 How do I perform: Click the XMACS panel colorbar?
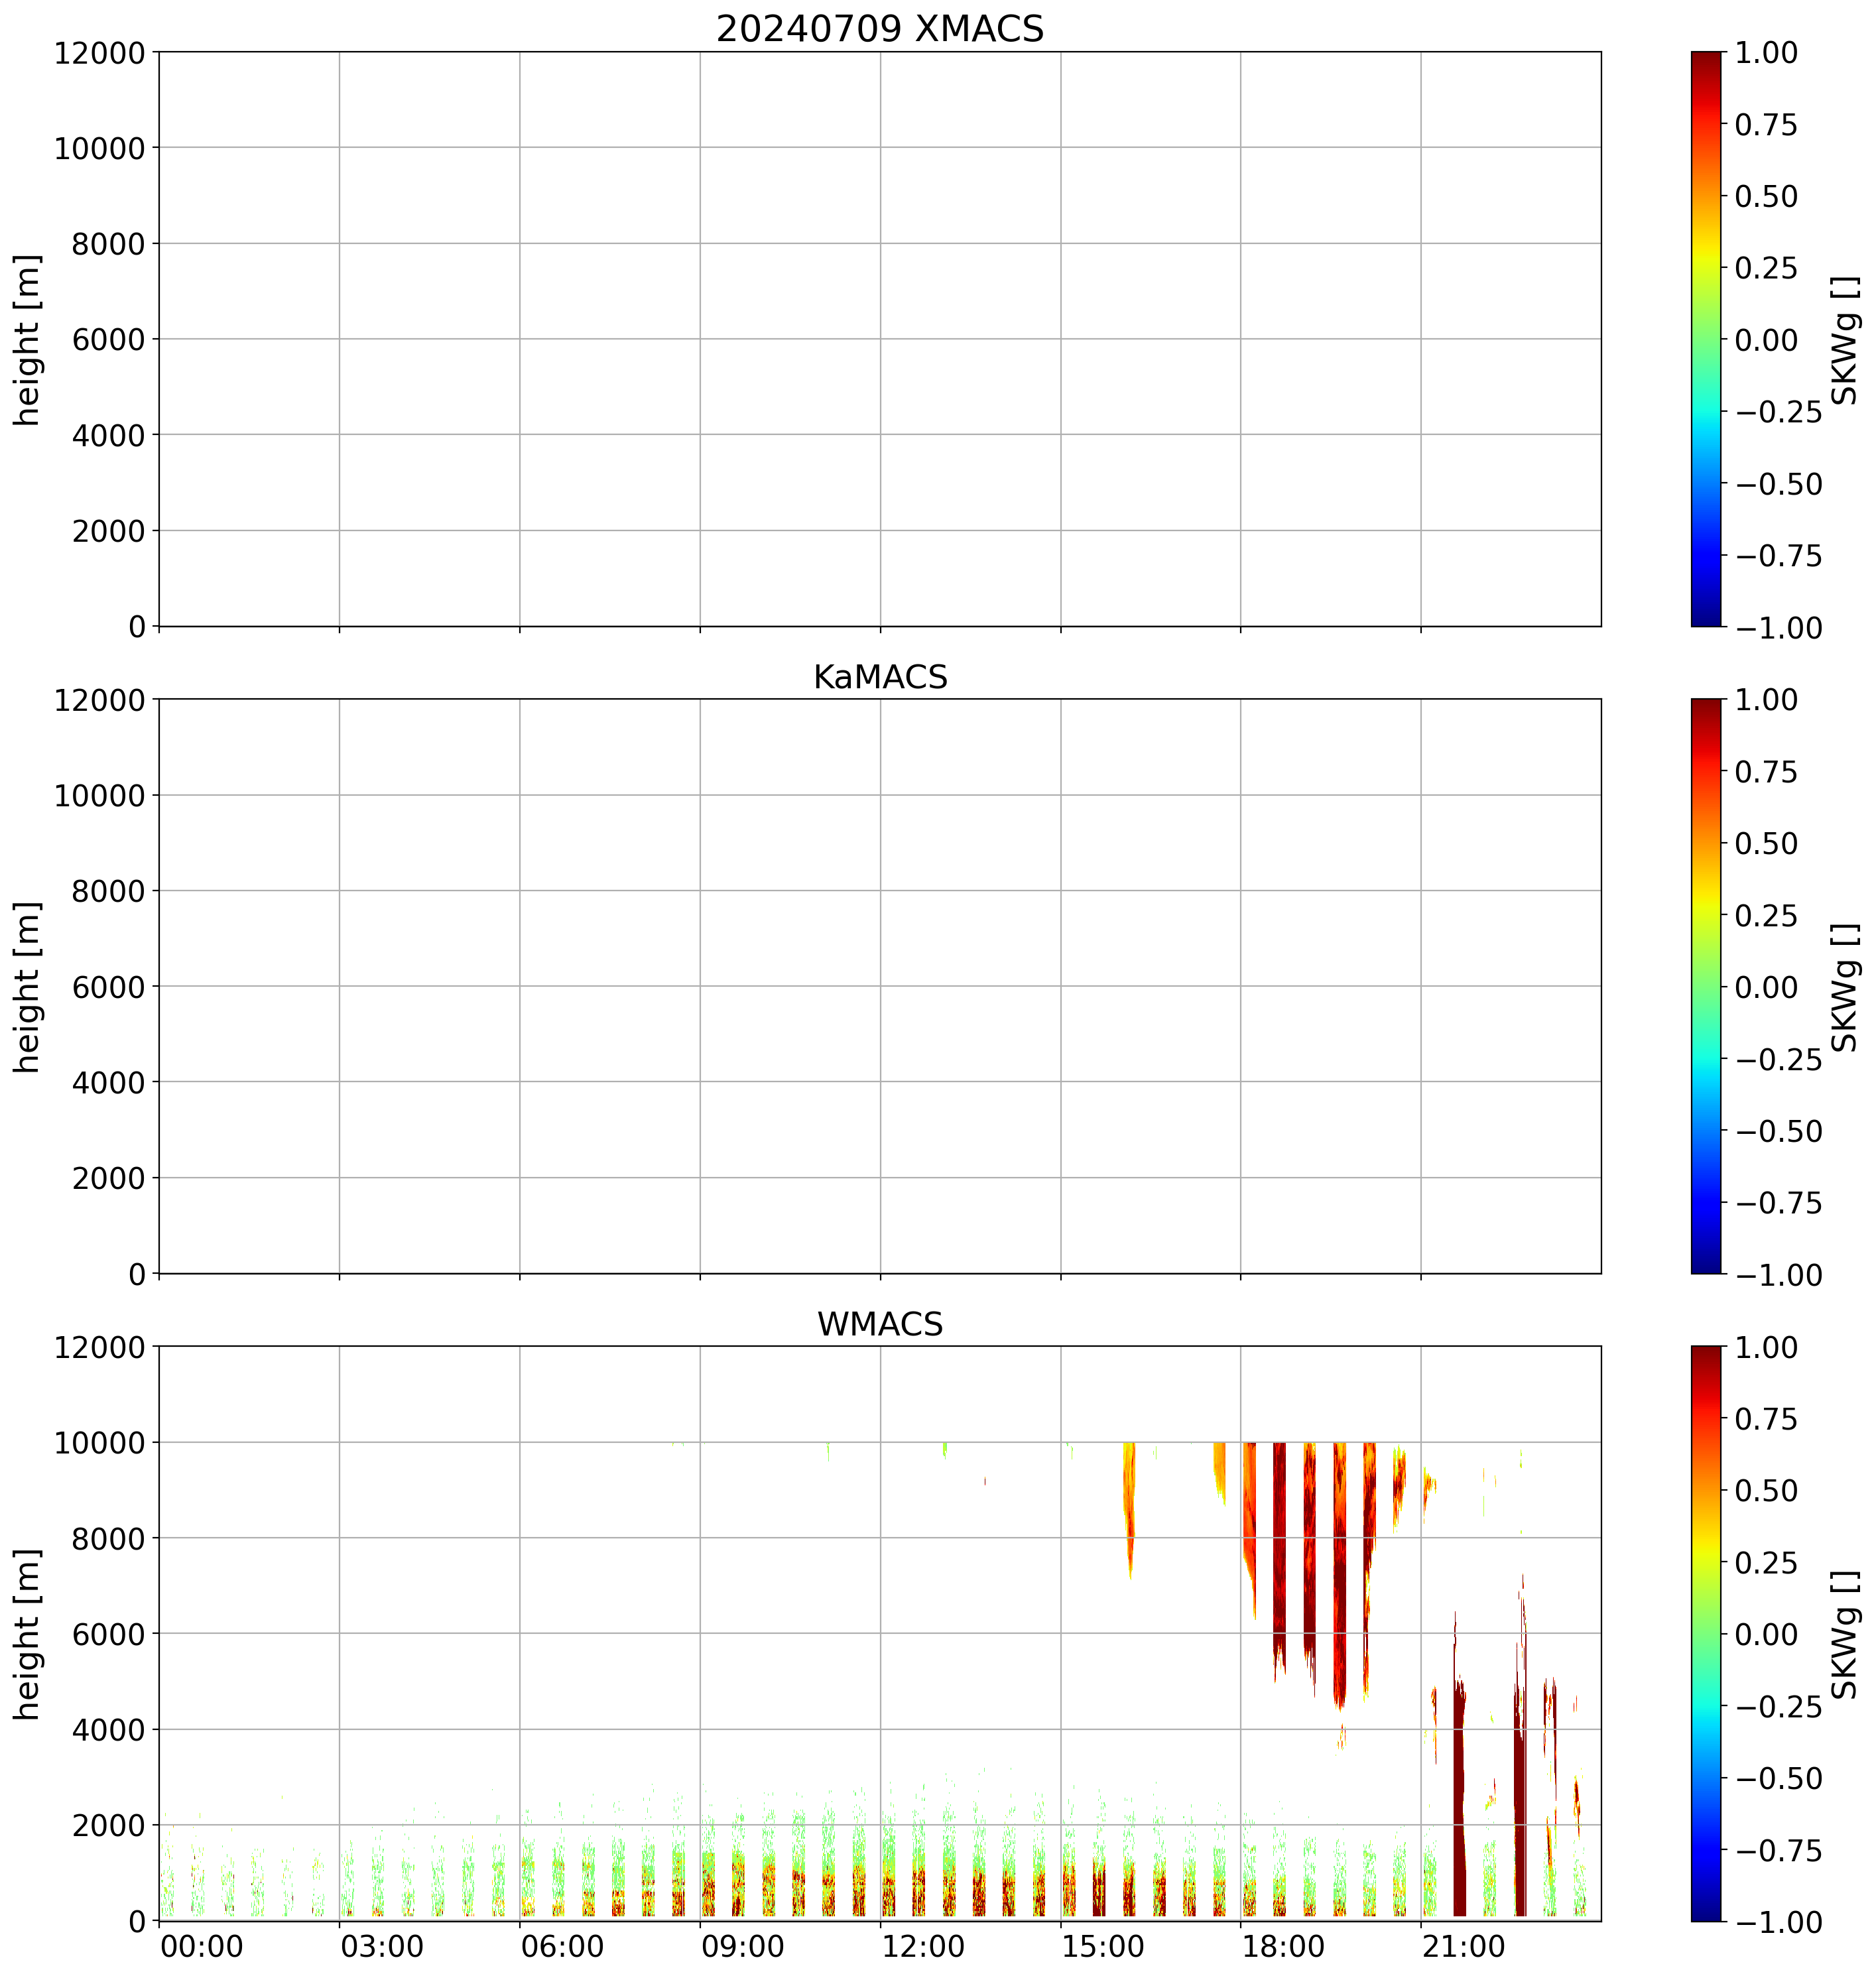(x=1706, y=339)
